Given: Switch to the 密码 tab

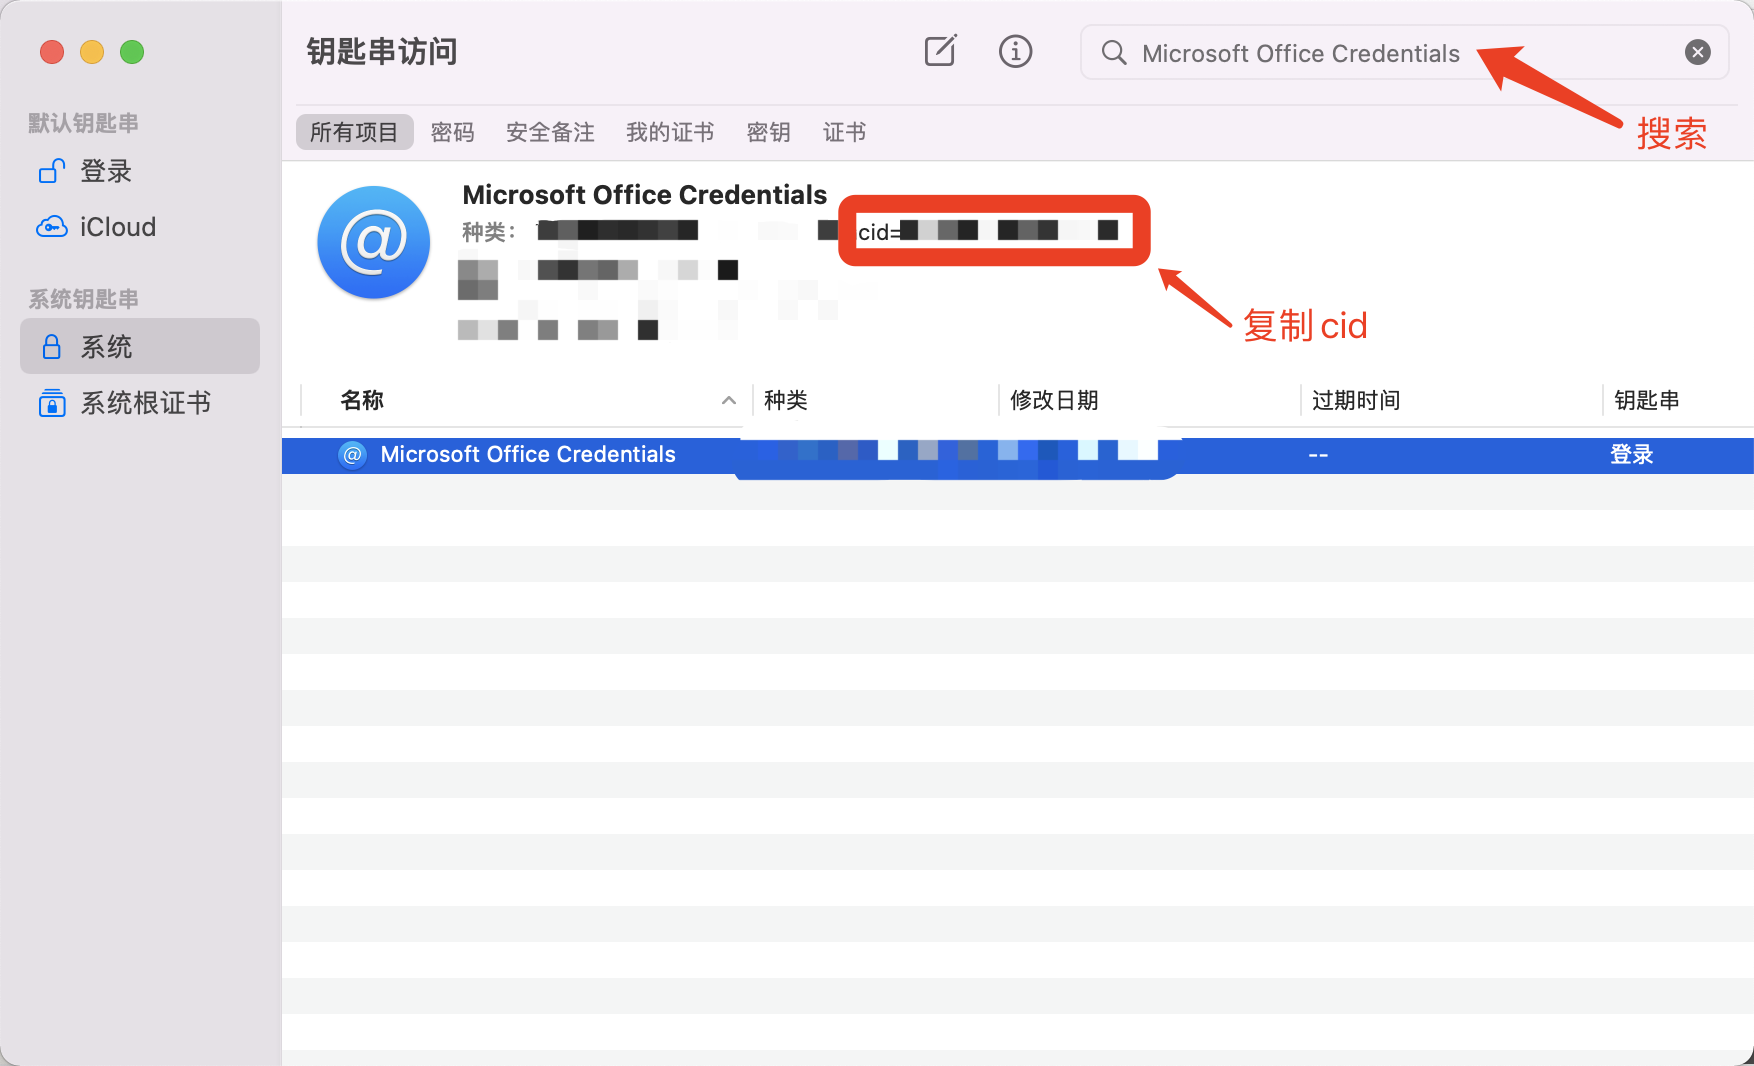Looking at the screenshot, I should point(452,132).
